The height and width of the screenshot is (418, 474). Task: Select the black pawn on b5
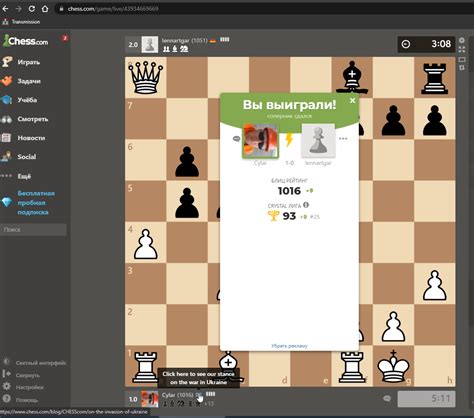187,203
